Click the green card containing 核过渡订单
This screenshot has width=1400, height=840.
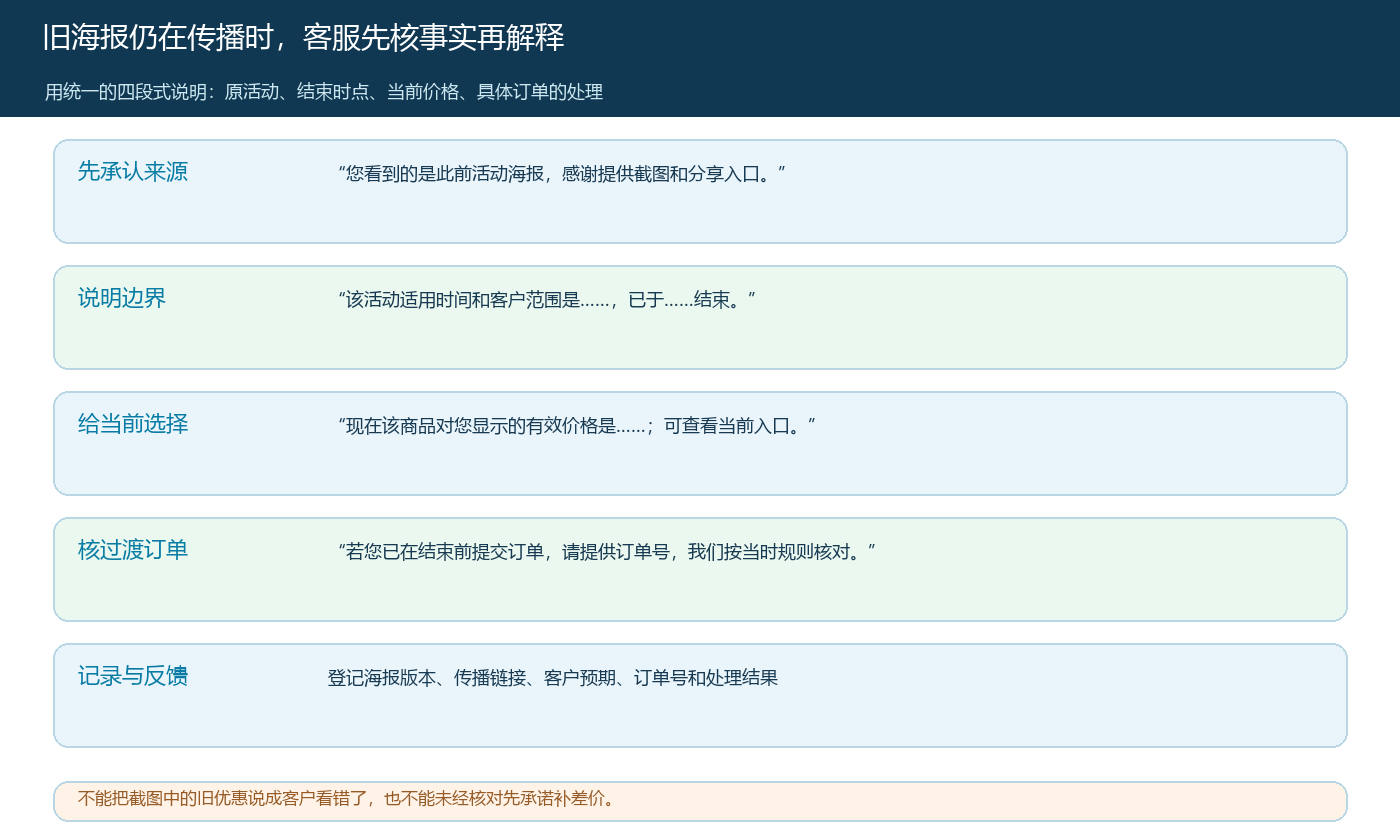coord(700,569)
